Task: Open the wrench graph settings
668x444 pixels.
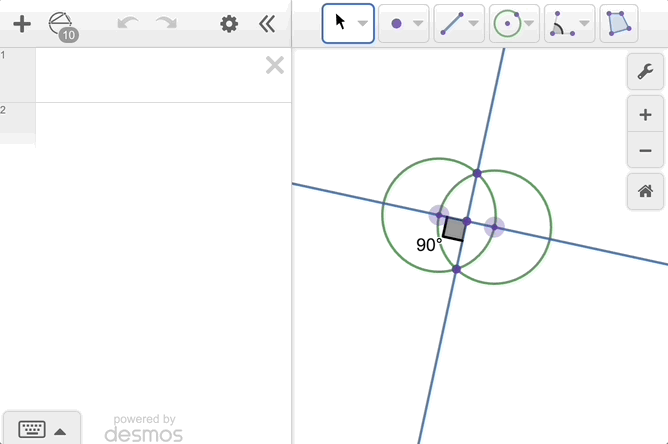Action: click(x=645, y=71)
